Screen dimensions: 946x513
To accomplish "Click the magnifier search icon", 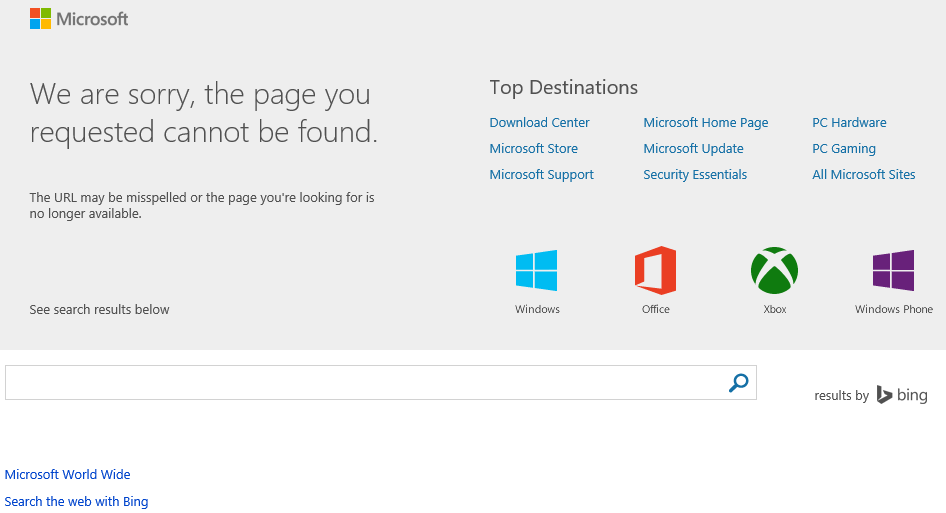I will pyautogui.click(x=738, y=382).
